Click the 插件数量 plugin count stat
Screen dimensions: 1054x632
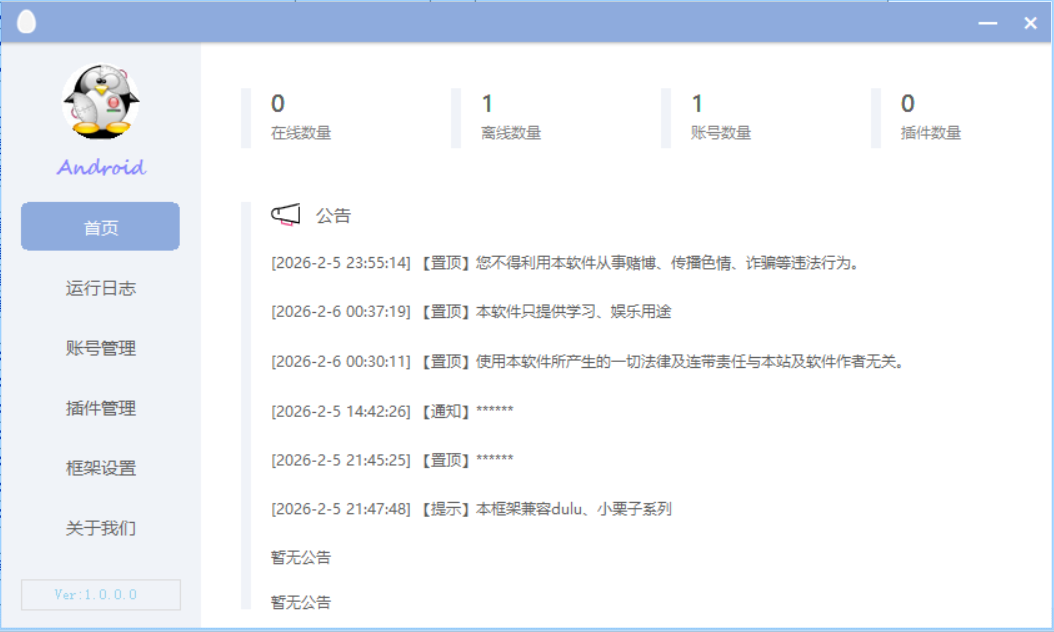click(x=931, y=117)
